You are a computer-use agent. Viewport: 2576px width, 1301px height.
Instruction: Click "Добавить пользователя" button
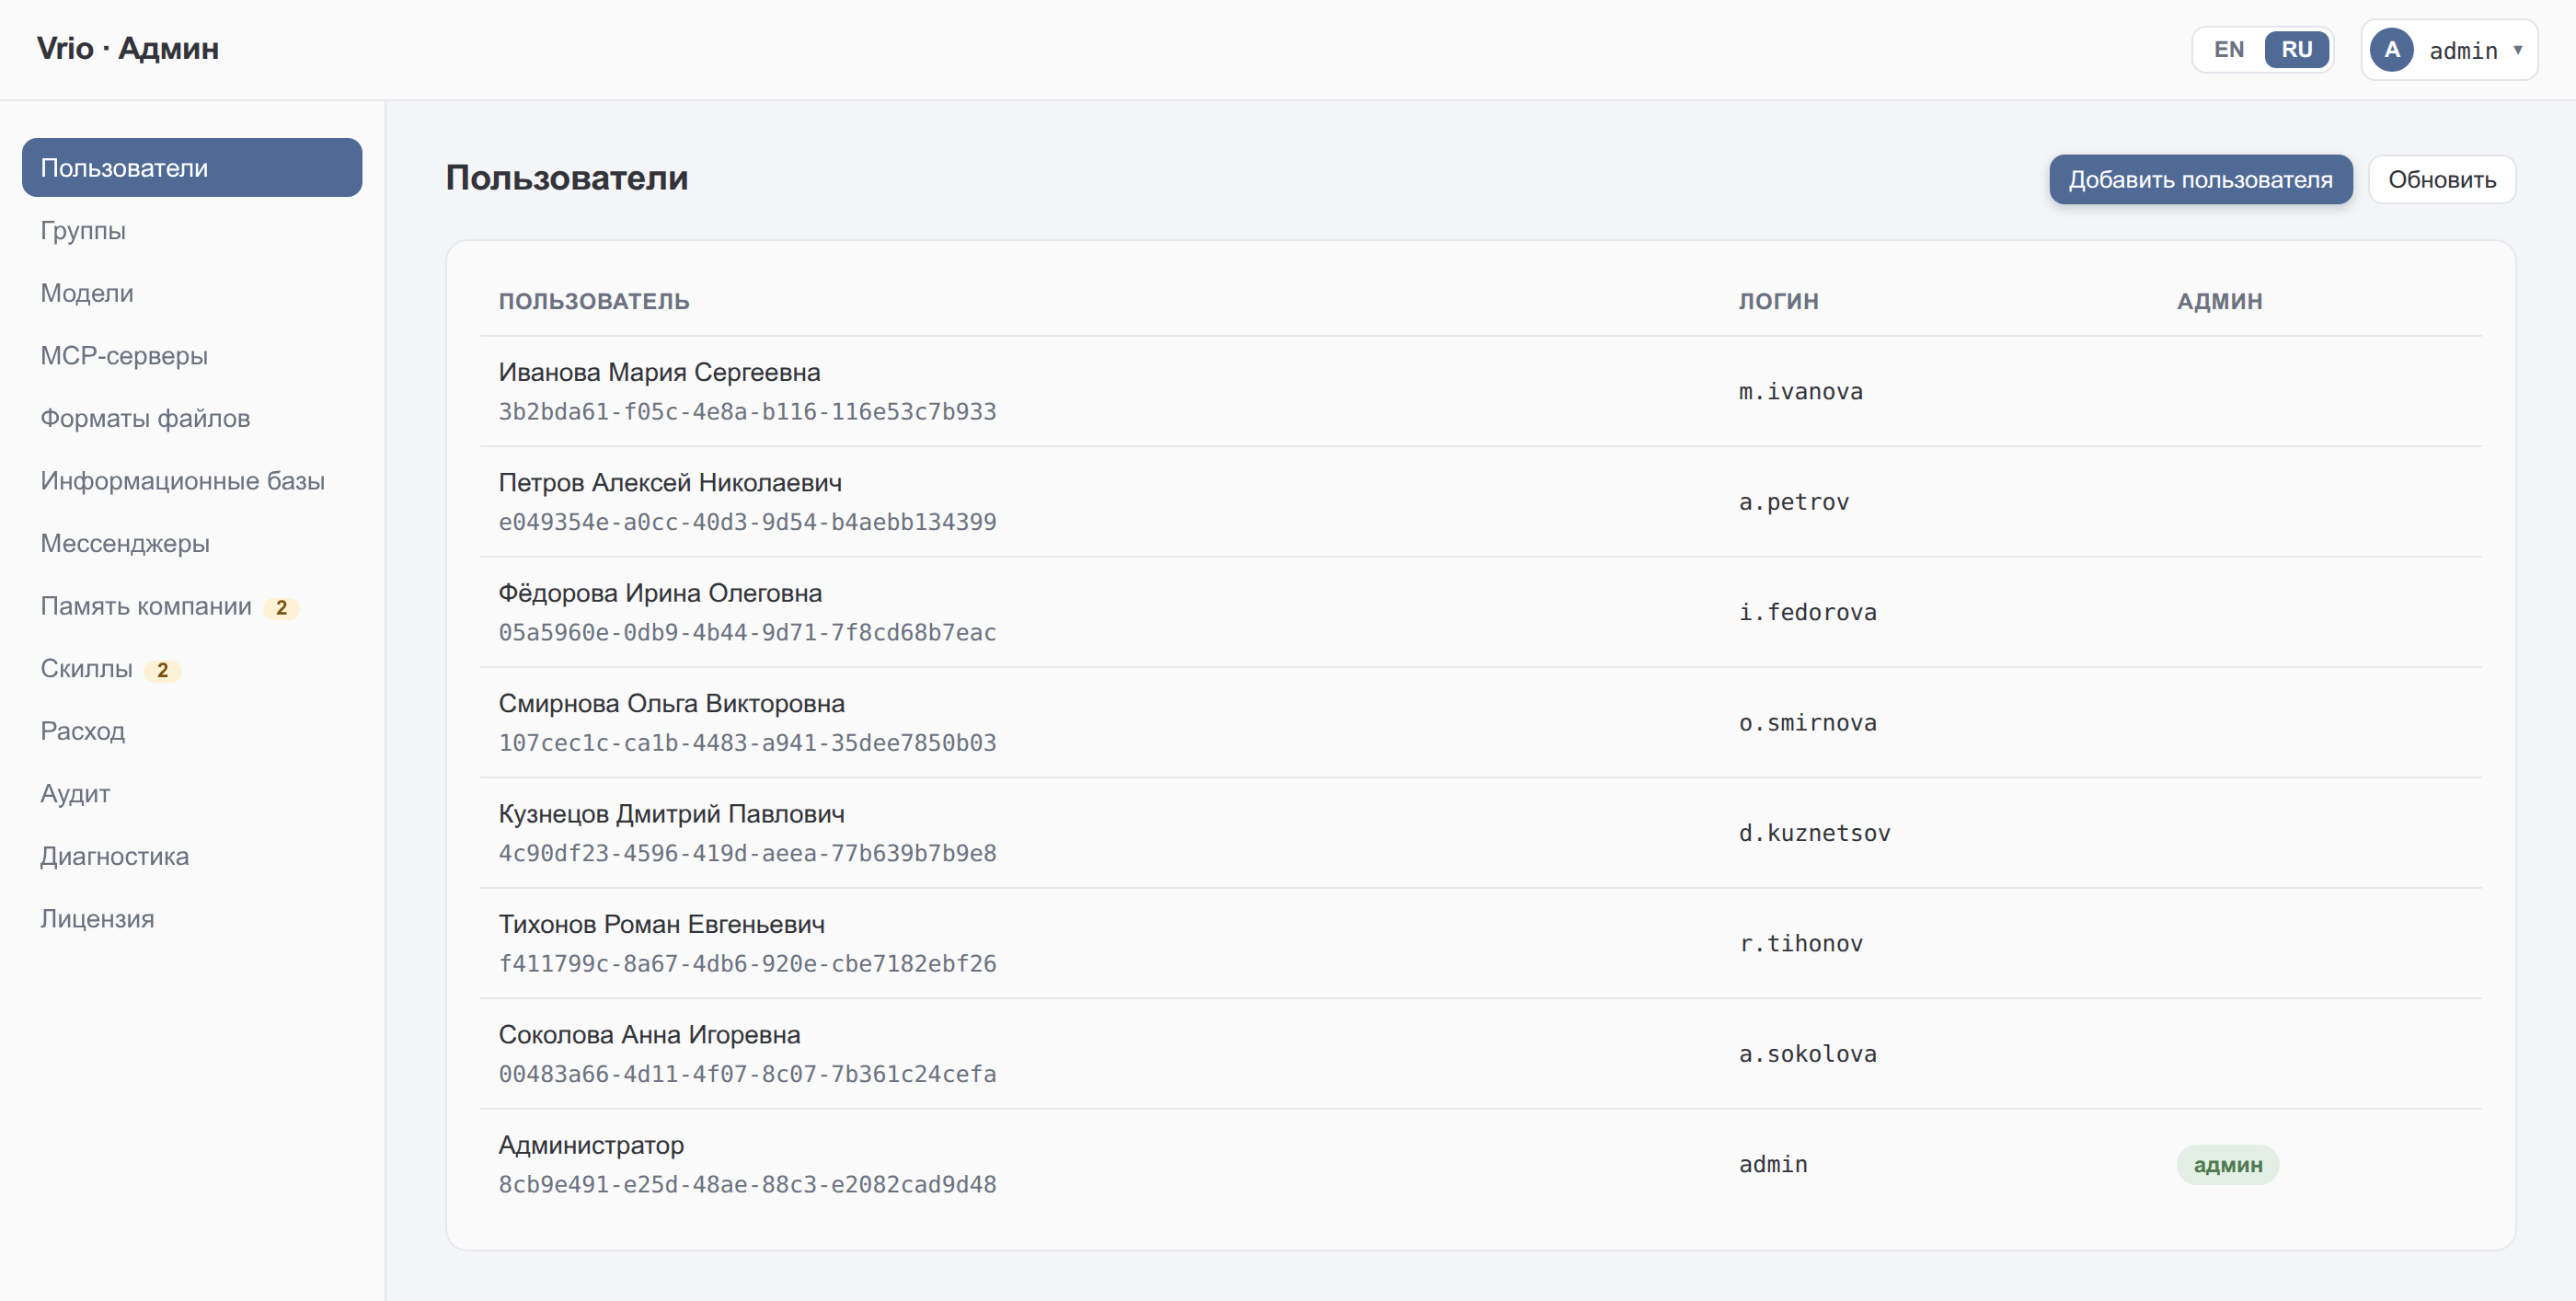click(x=2200, y=180)
